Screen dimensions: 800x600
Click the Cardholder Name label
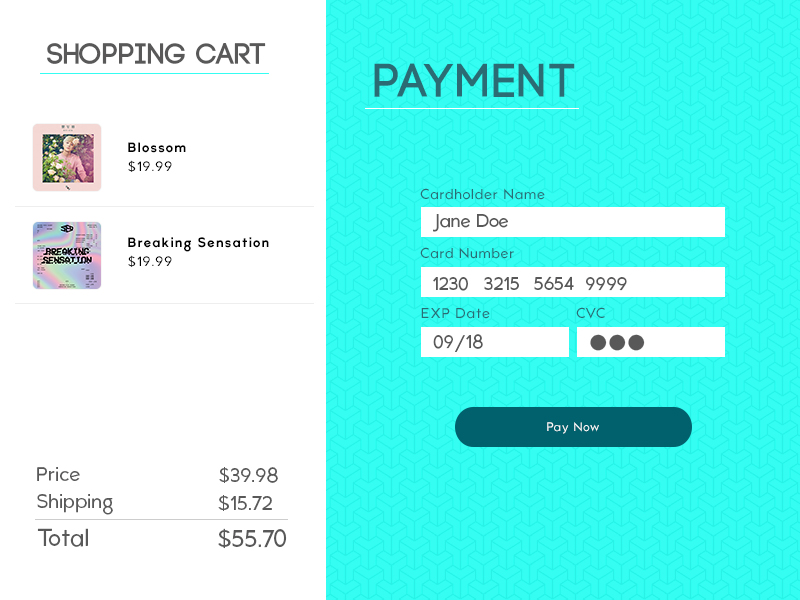(x=482, y=194)
